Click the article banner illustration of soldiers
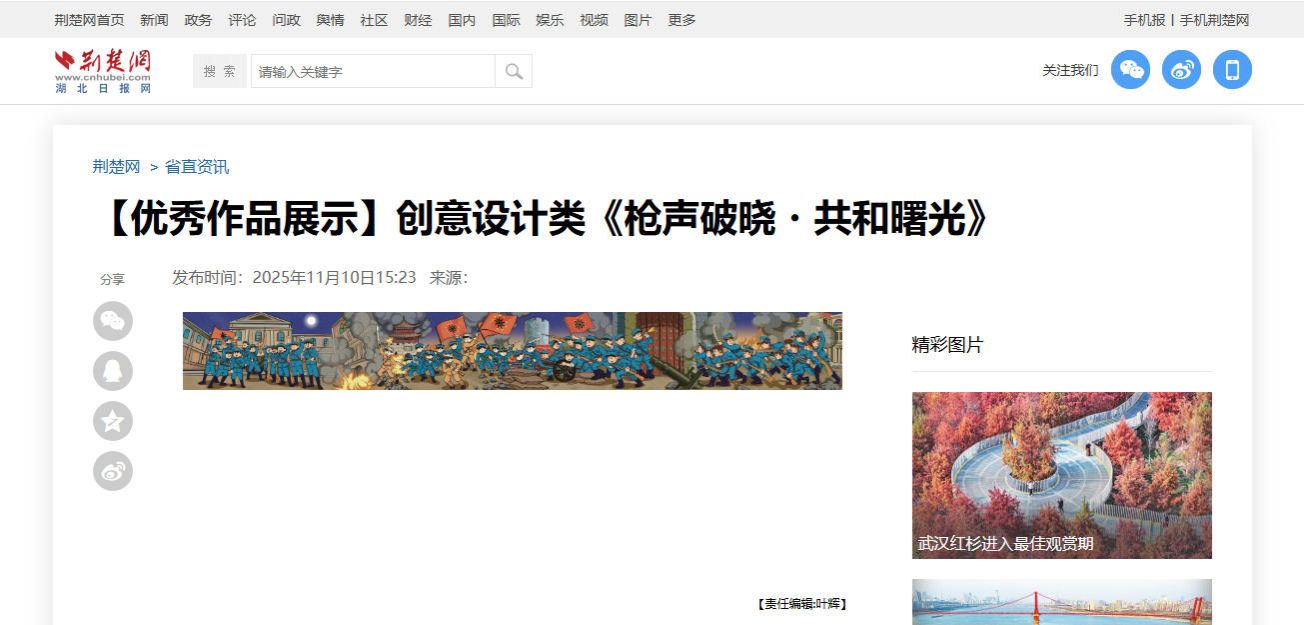 point(512,350)
